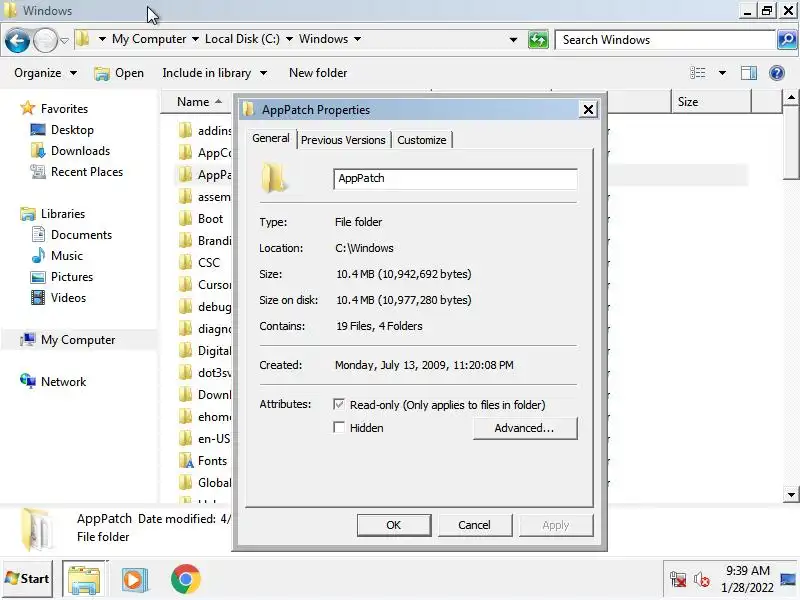Open the recent pages dropdown arrow
The width and height of the screenshot is (800, 600).
coord(65,40)
